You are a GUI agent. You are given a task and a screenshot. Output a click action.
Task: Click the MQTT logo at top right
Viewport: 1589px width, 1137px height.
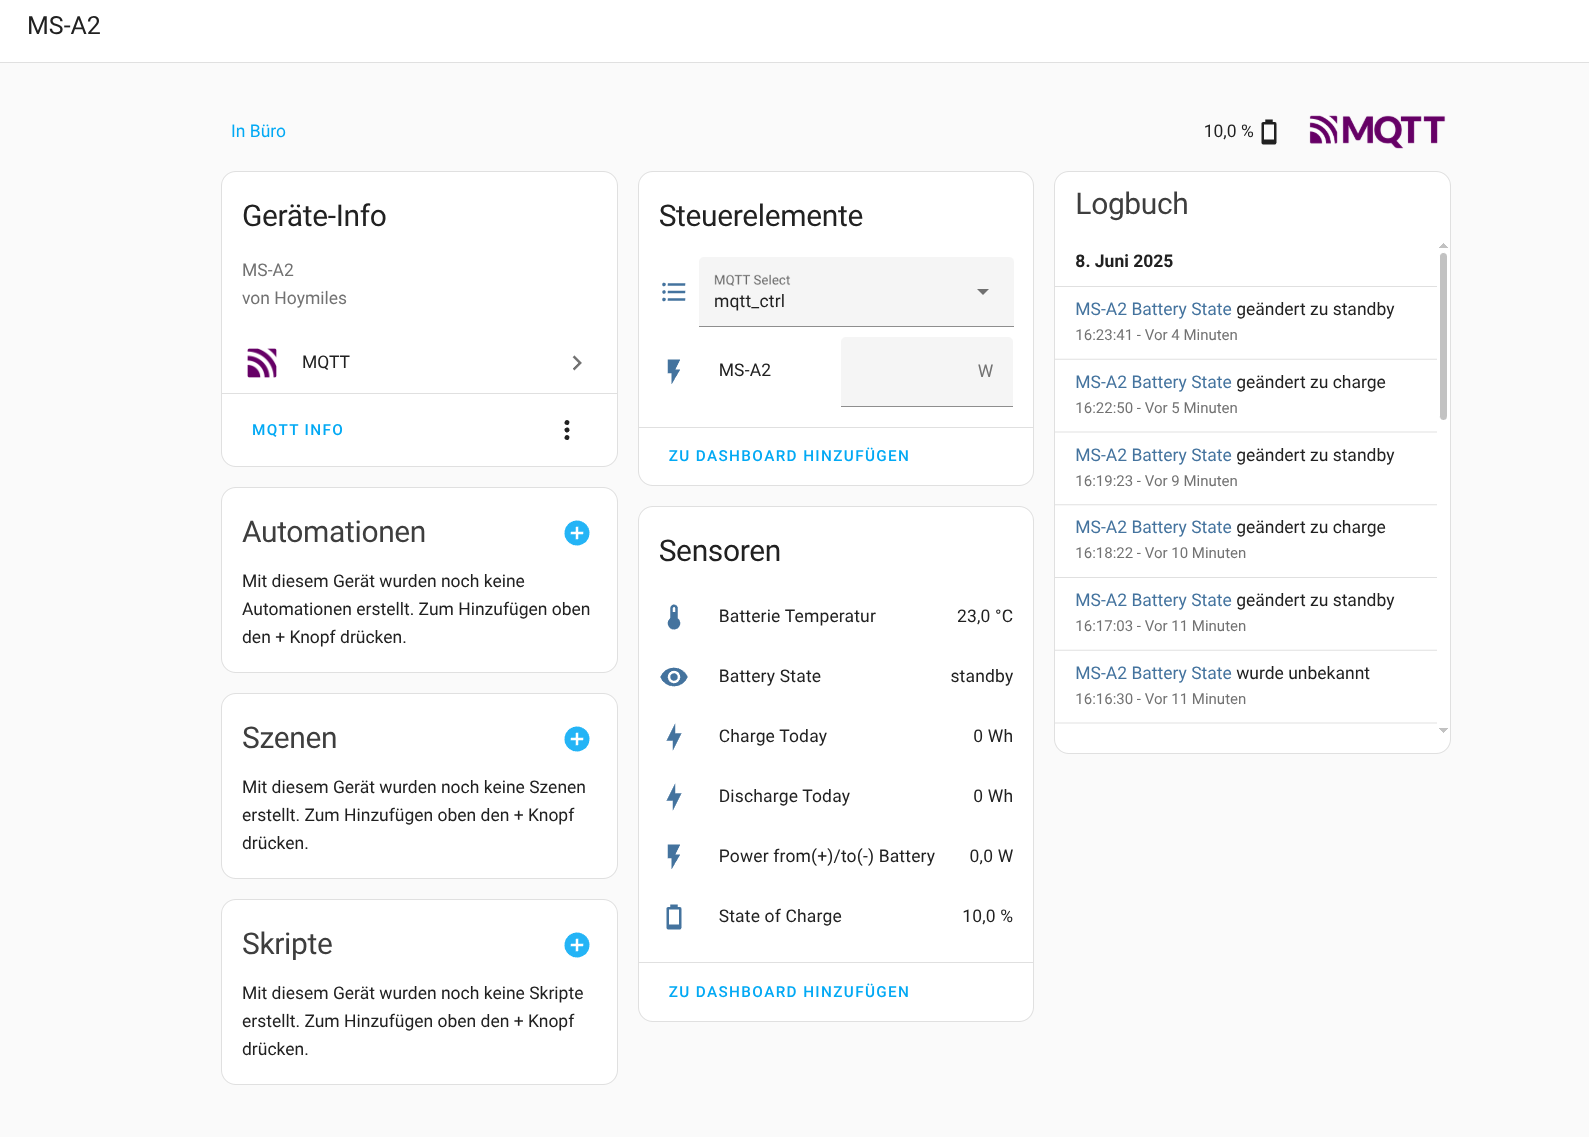(x=1377, y=131)
